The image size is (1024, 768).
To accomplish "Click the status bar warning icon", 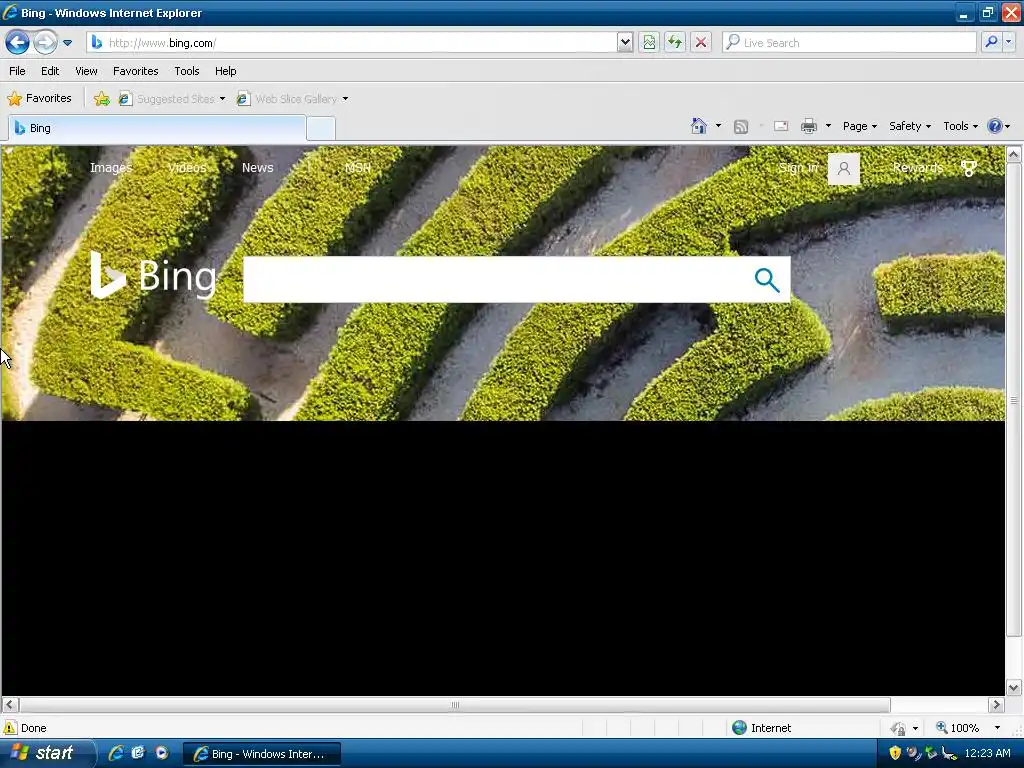I will click(x=10, y=728).
